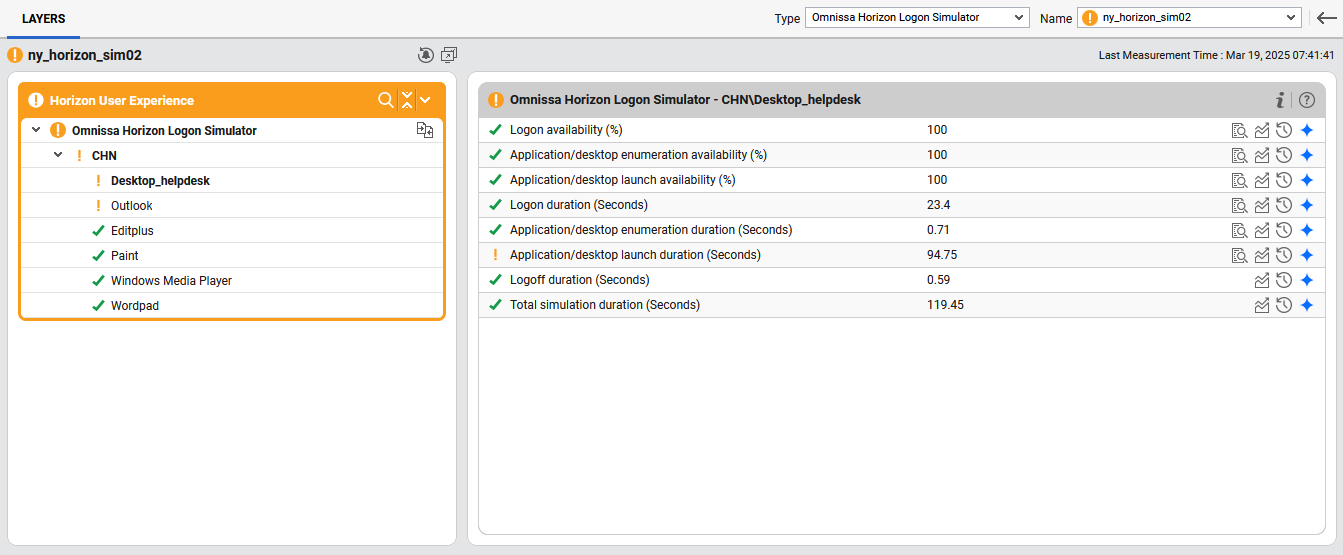The image size is (1343, 555).
Task: Click the Last Measurement Time text
Action: pos(1217,55)
